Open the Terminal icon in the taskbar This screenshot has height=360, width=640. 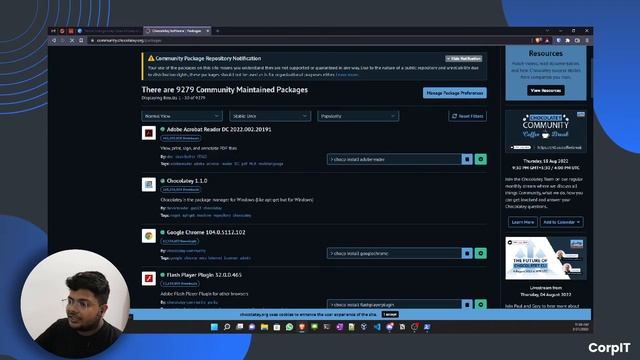coord(327,327)
